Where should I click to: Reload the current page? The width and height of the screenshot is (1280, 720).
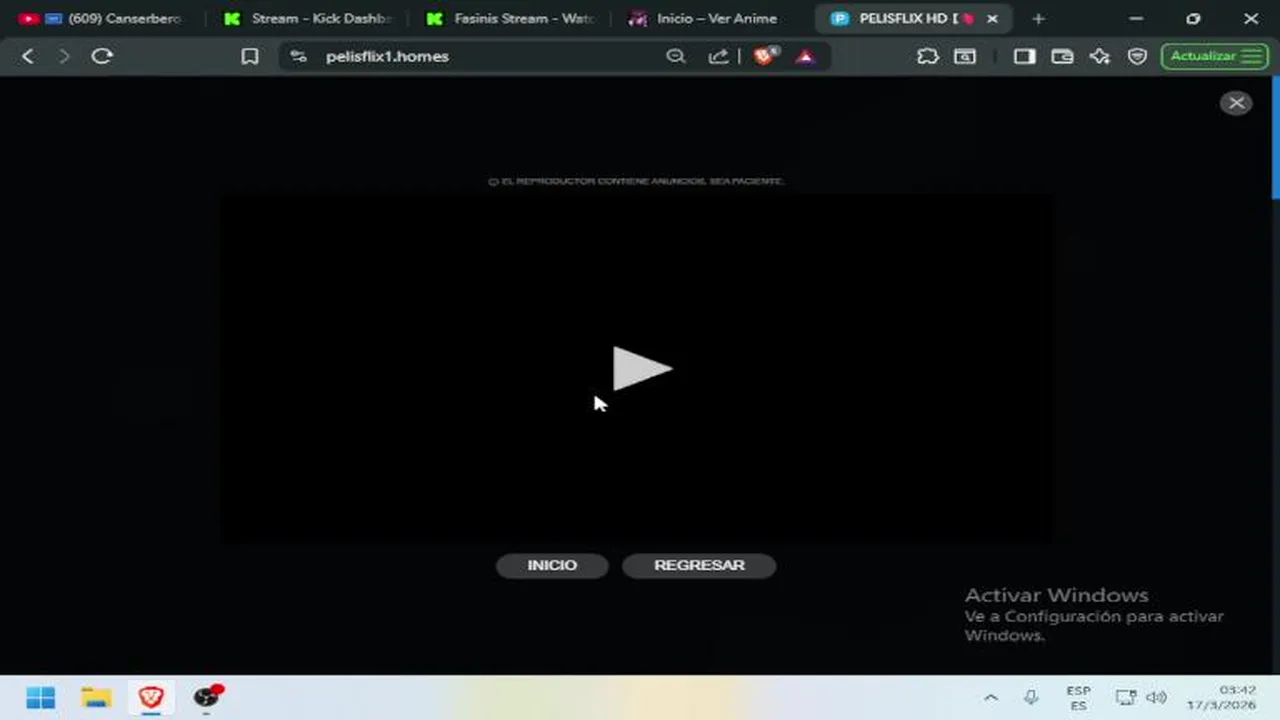click(x=102, y=56)
